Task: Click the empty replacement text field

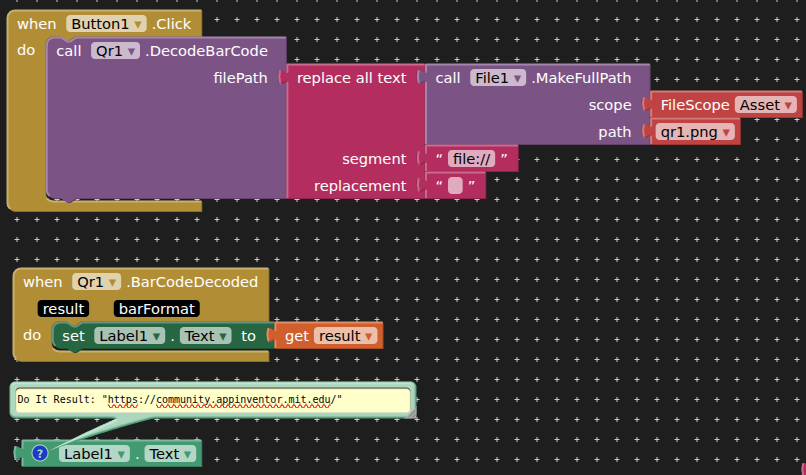Action: click(x=455, y=186)
